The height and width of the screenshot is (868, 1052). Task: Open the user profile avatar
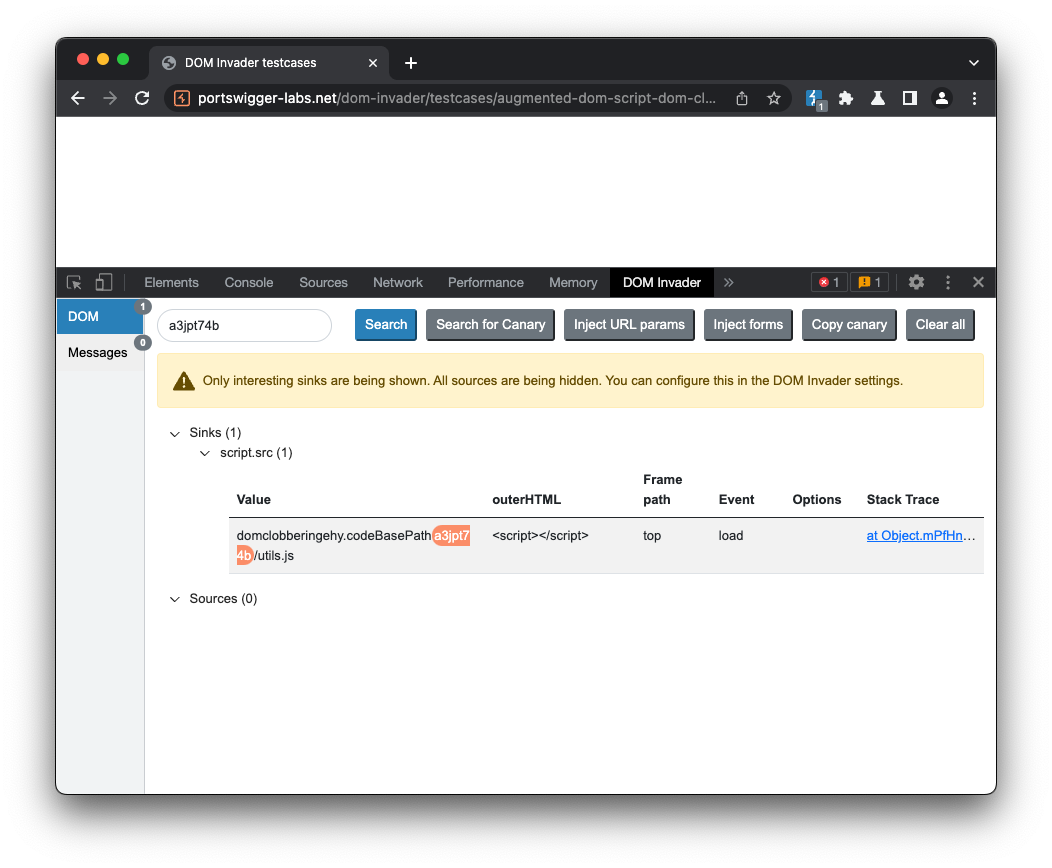[x=942, y=99]
